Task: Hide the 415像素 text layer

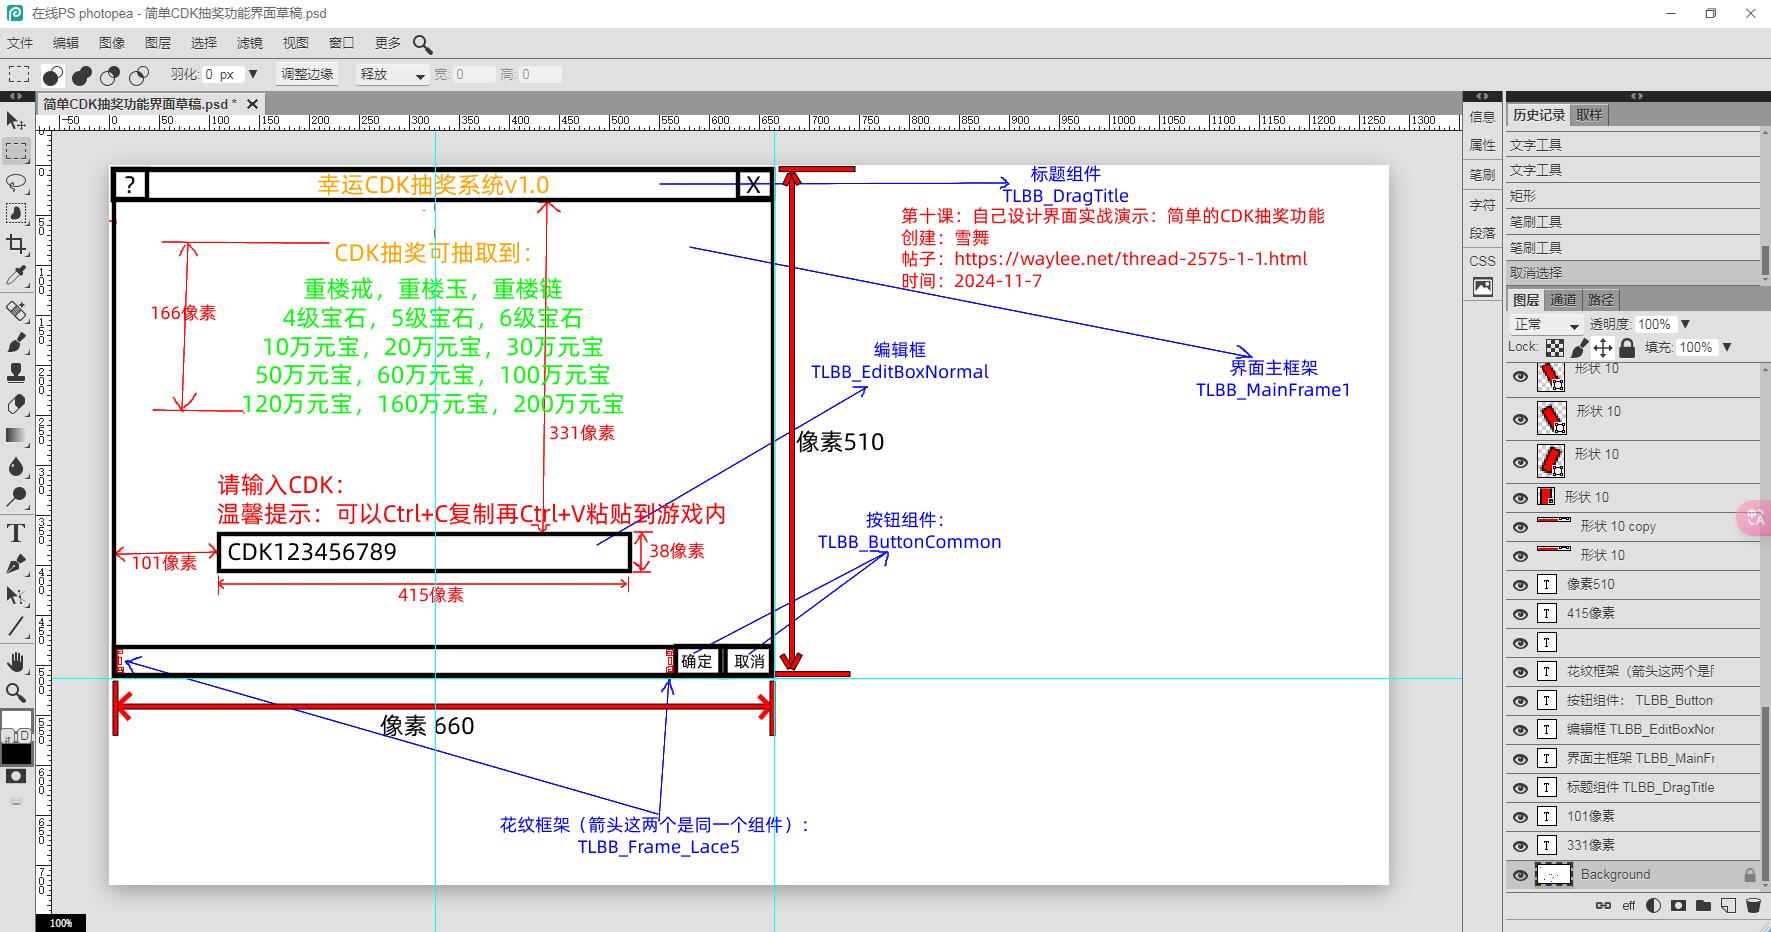Action: coord(1520,614)
